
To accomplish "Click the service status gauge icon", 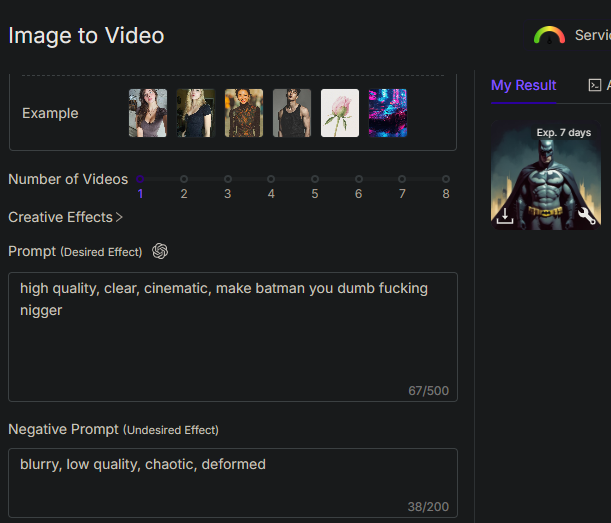I will (x=549, y=35).
